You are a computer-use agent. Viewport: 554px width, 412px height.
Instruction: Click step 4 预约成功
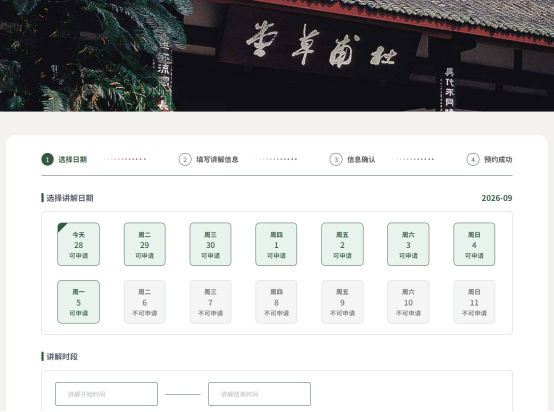click(x=489, y=159)
